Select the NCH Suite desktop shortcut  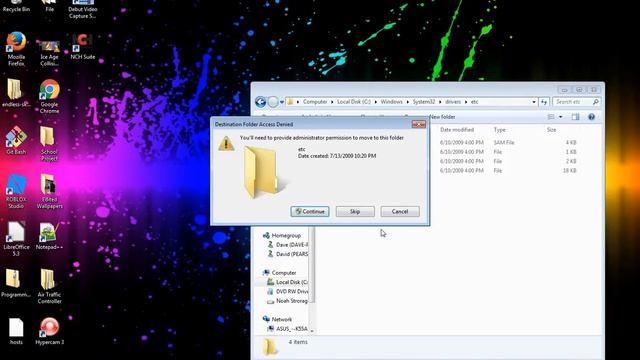point(83,46)
